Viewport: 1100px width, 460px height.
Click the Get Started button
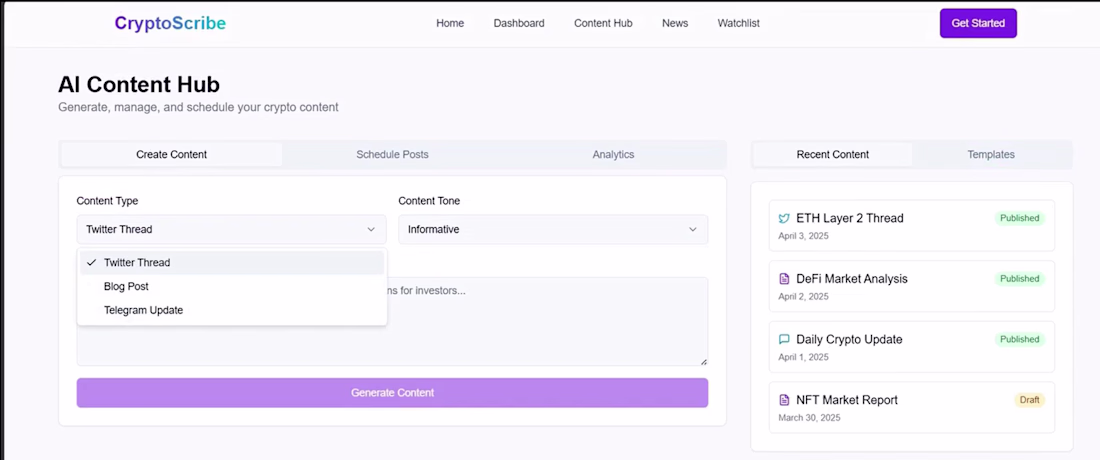977,23
